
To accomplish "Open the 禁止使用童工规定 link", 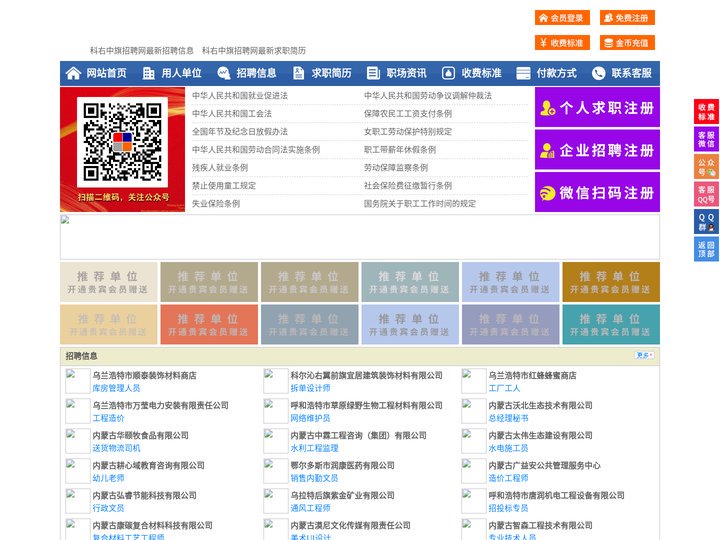I will (224, 186).
